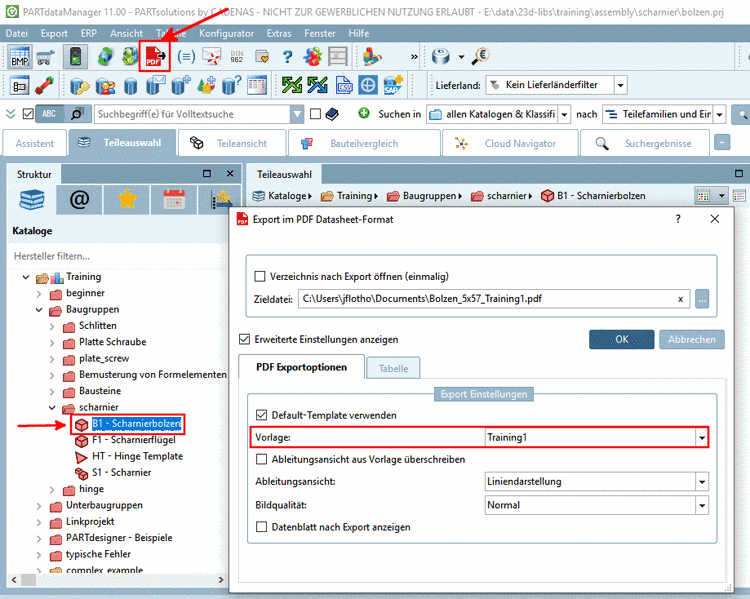Open the Ableitungsansicht dropdown
Image resolution: width=750 pixels, height=599 pixels.
click(x=702, y=482)
